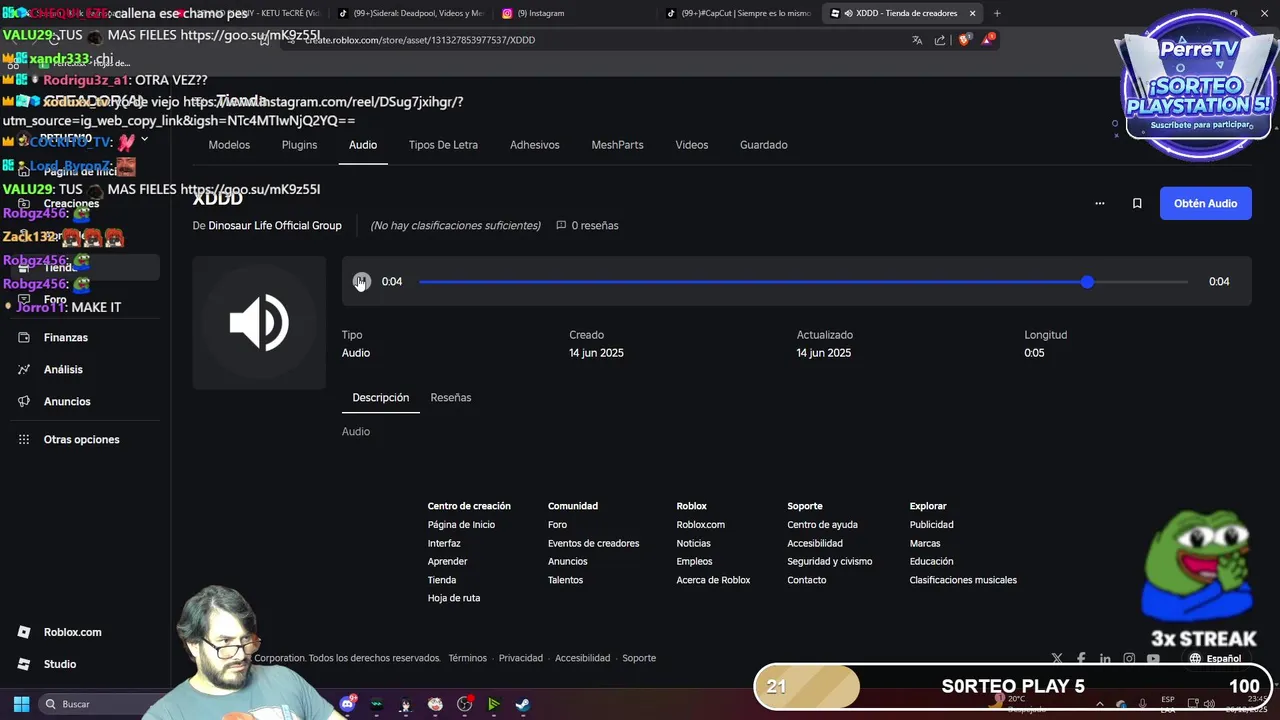The width and height of the screenshot is (1280, 720).
Task: Click the Noticias footer link
Action: coord(693,544)
